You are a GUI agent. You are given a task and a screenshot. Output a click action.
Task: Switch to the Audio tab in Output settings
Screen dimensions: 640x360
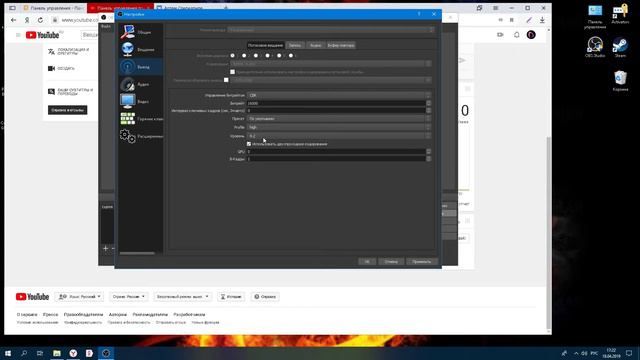pyautogui.click(x=315, y=45)
